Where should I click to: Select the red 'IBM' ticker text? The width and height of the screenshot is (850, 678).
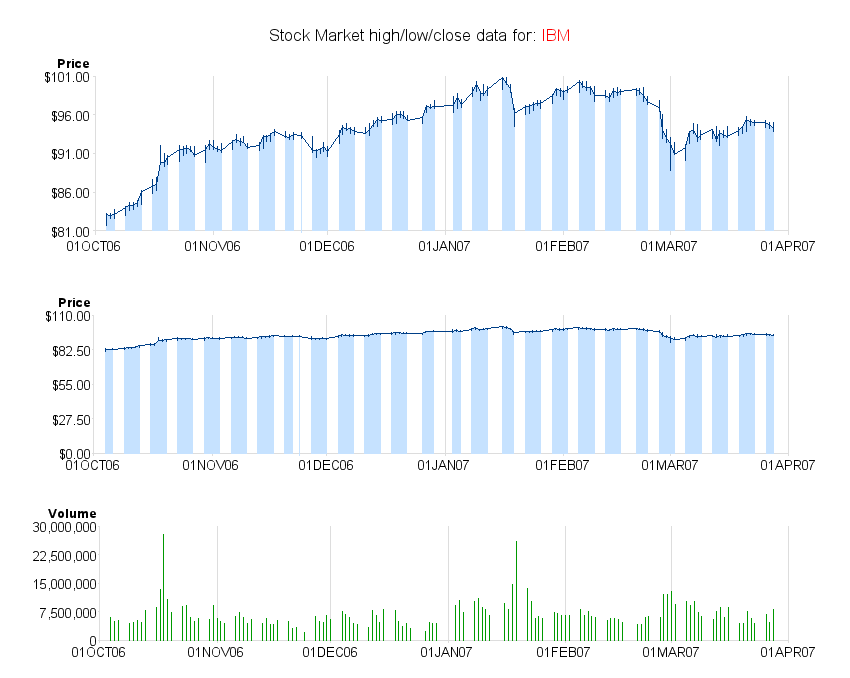[556, 36]
